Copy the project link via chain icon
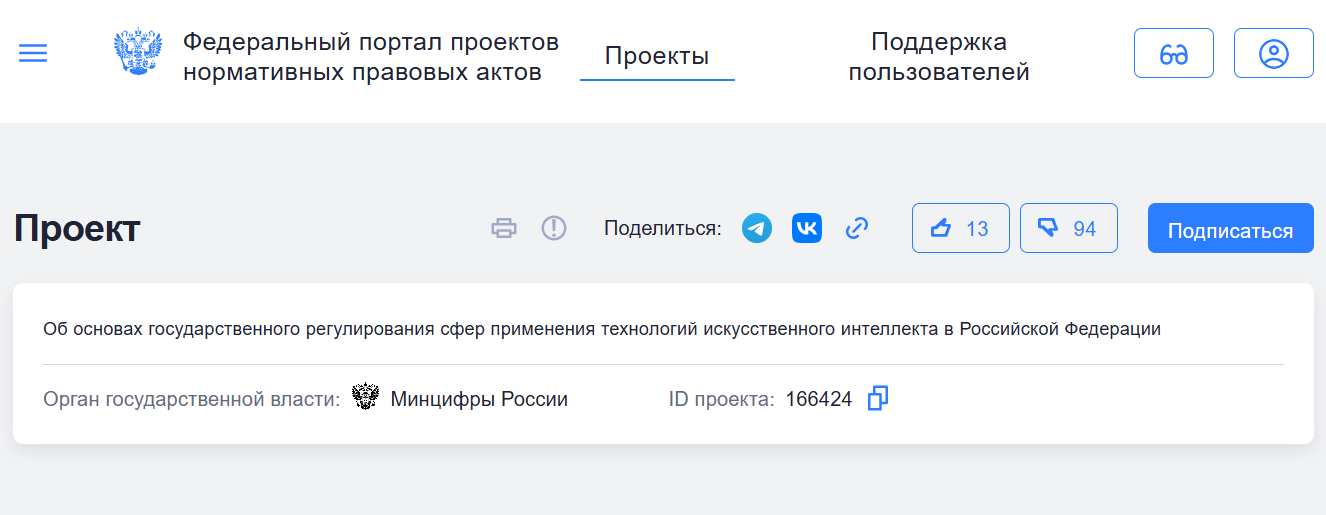 point(856,229)
